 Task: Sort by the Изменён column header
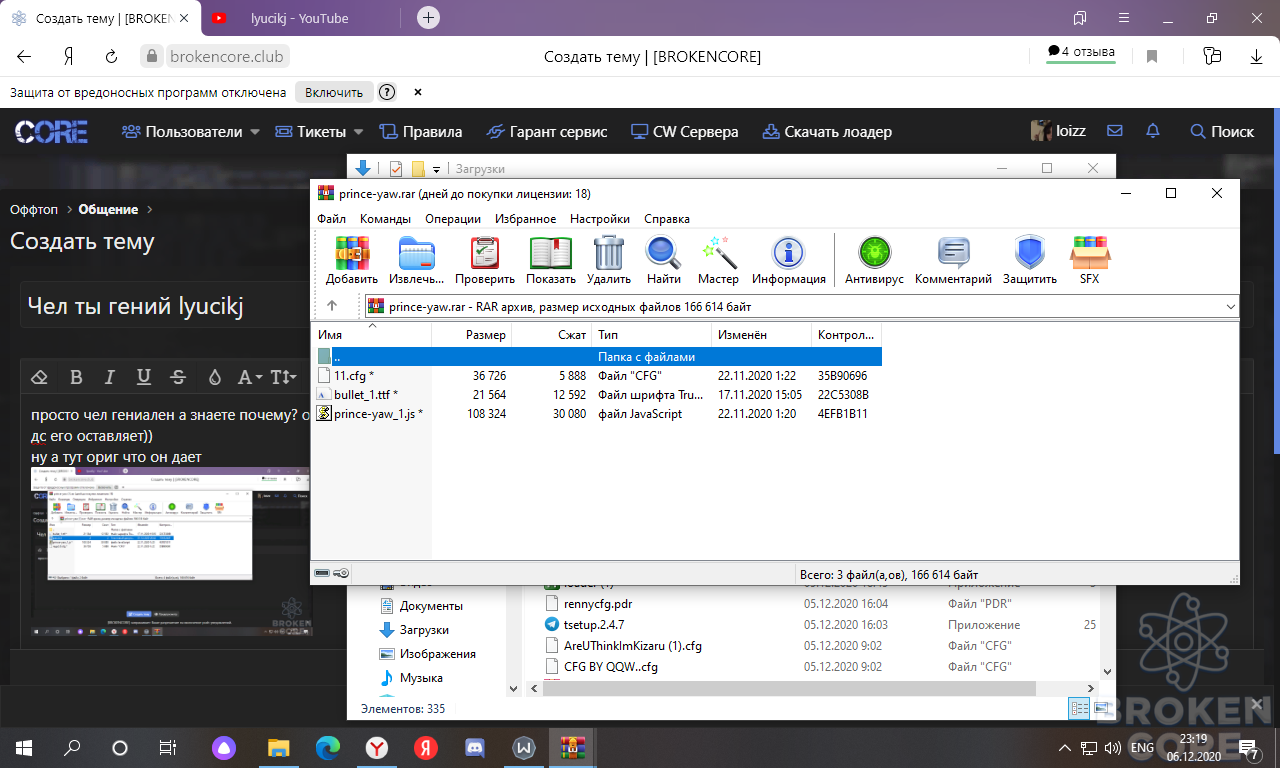[x=761, y=335]
